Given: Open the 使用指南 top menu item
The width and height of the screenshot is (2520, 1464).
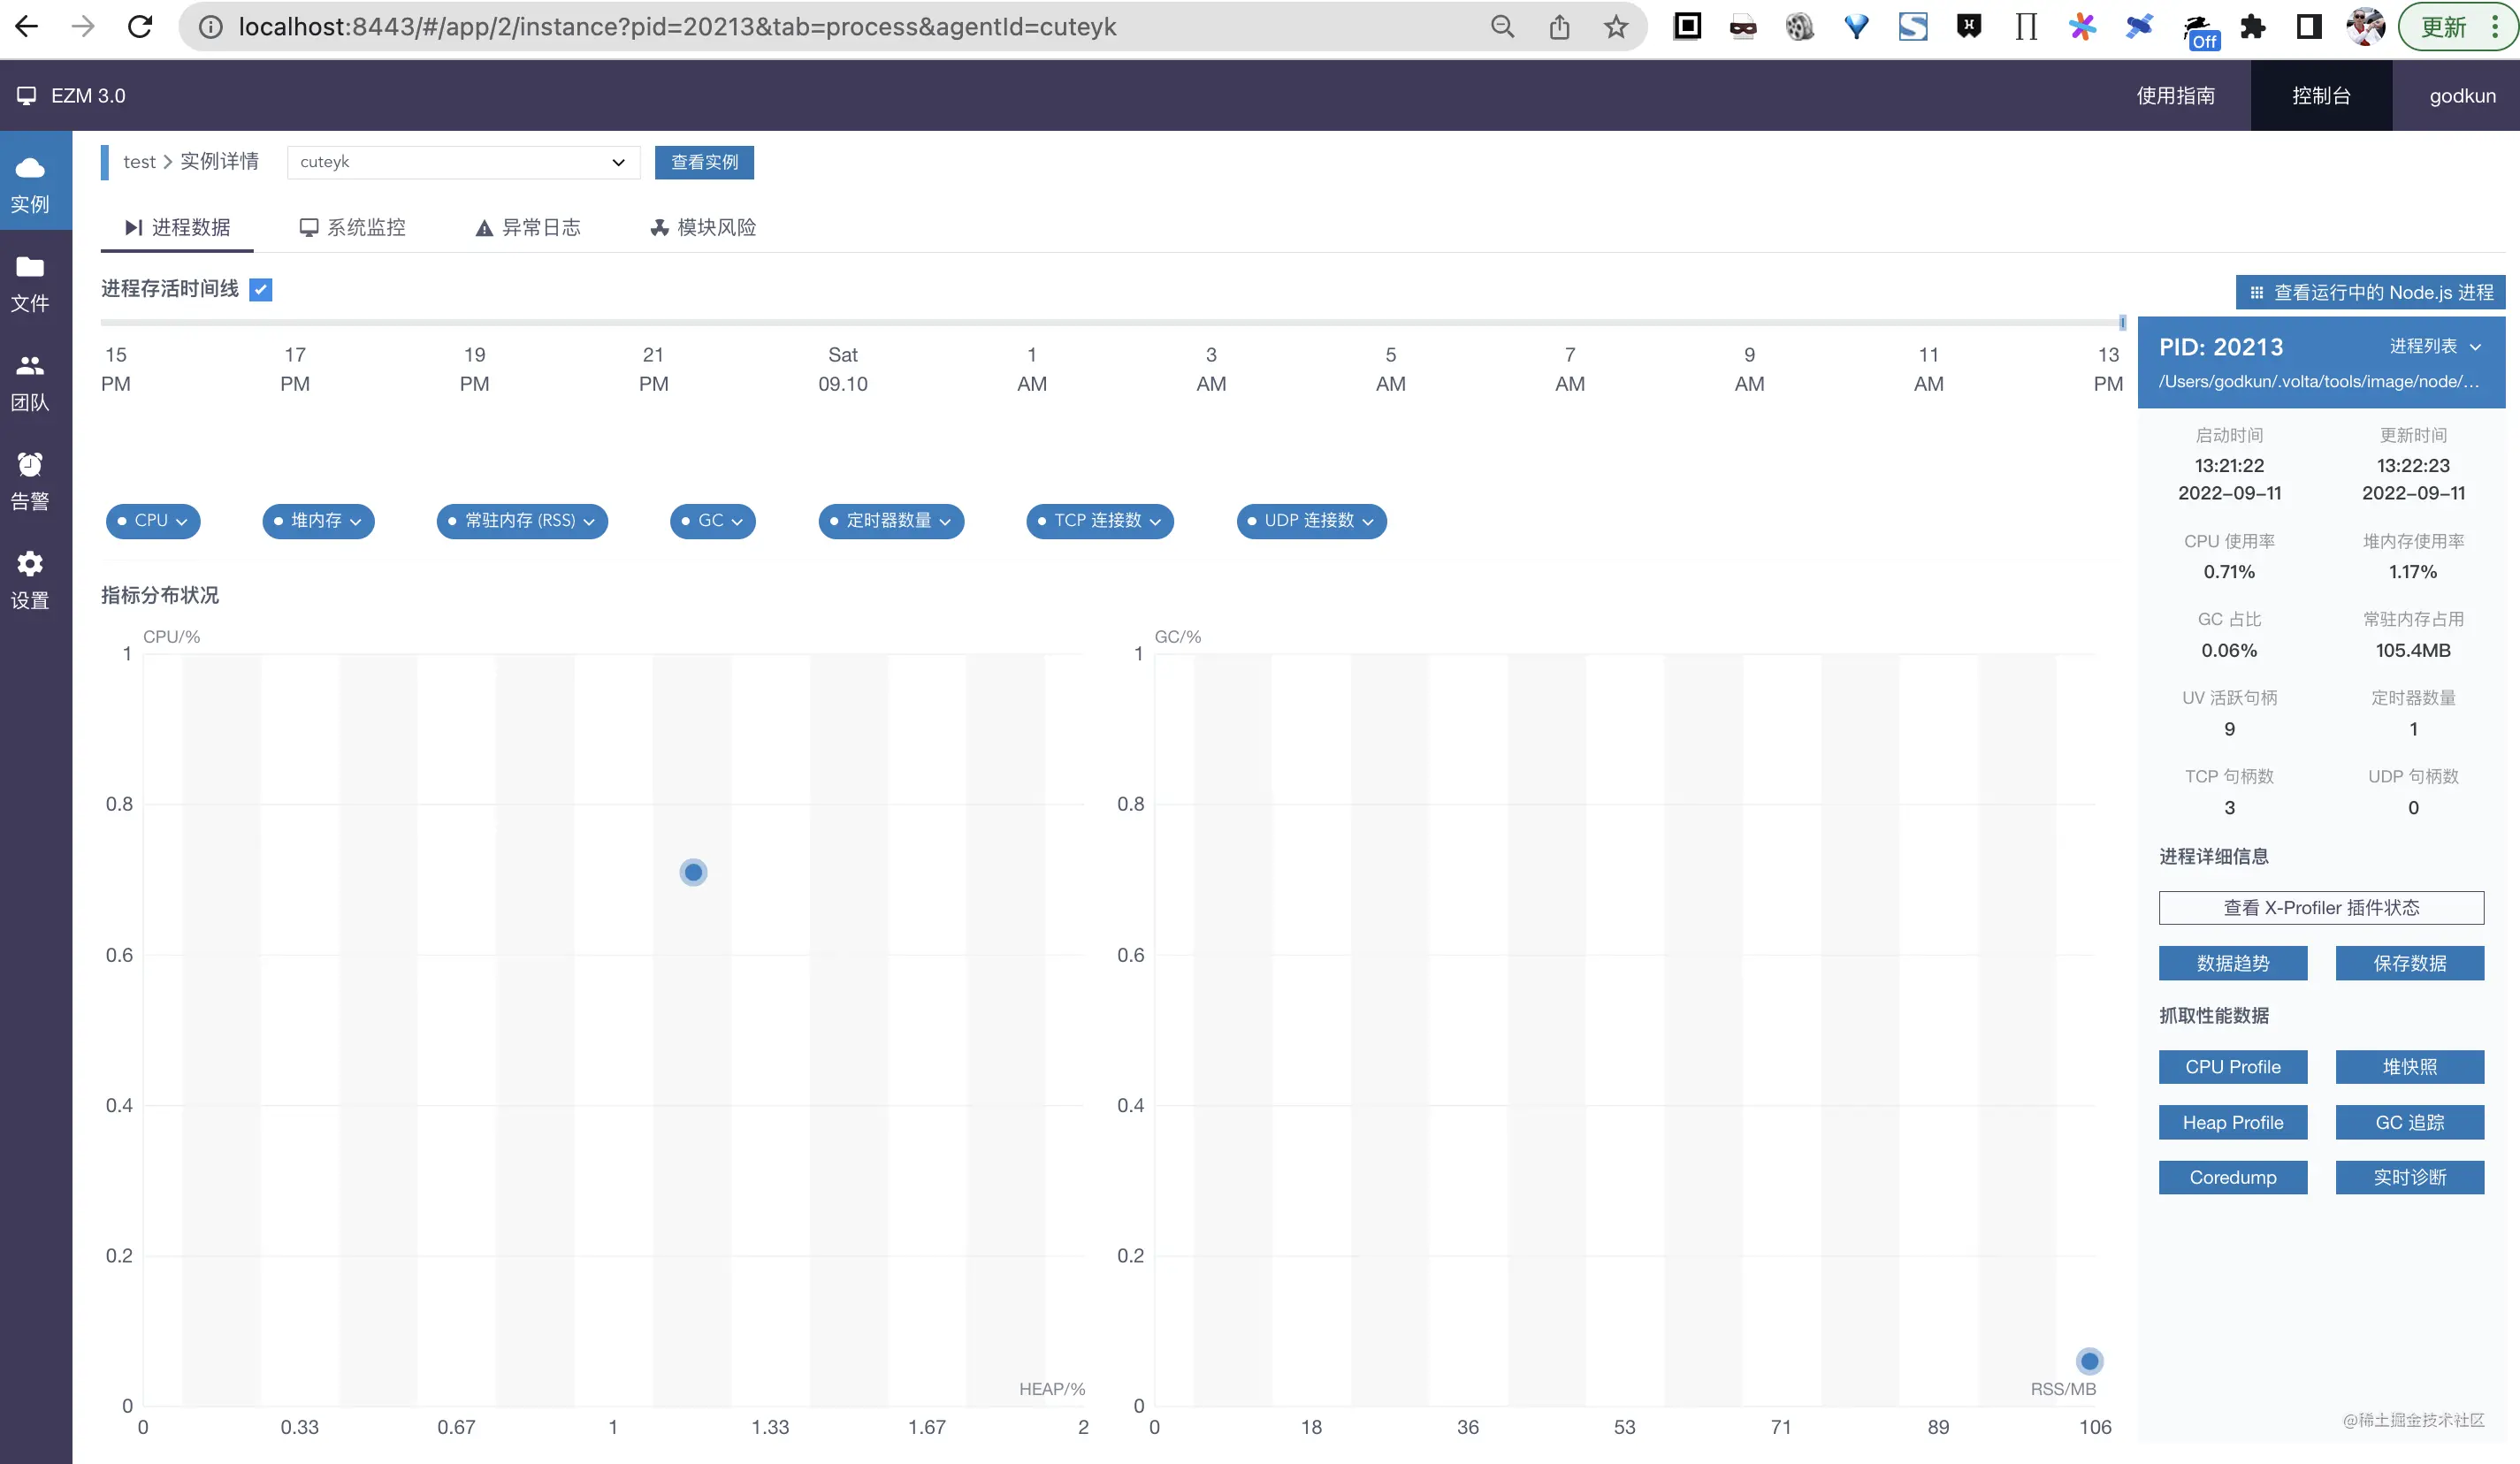Looking at the screenshot, I should coord(2175,96).
